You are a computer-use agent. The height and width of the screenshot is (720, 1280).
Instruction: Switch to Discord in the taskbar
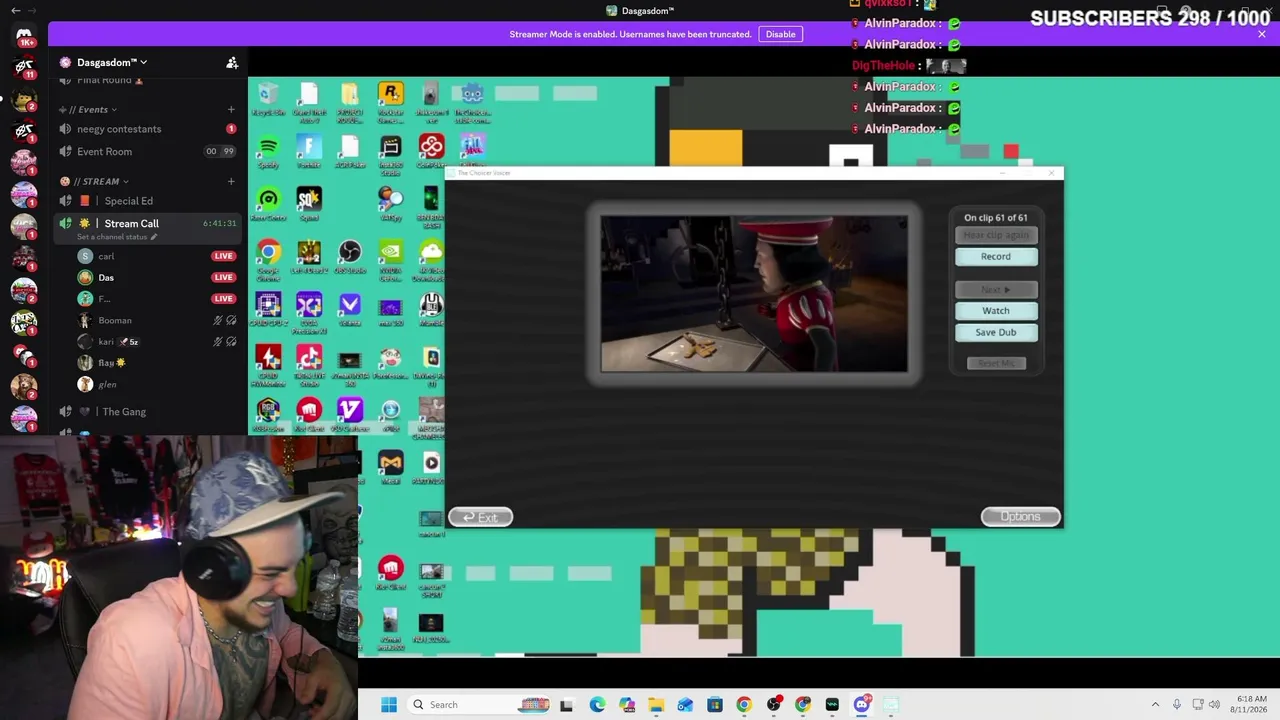click(x=862, y=705)
